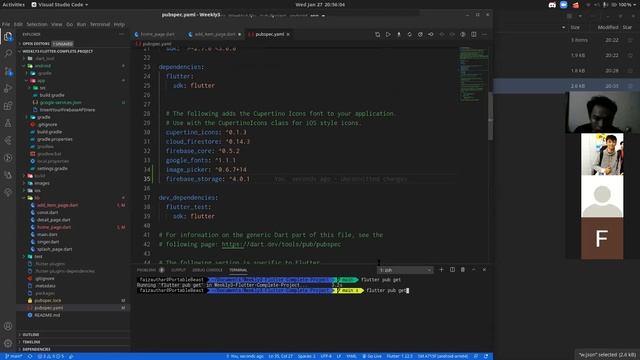Close the terminal panel with the X icon

(484, 269)
